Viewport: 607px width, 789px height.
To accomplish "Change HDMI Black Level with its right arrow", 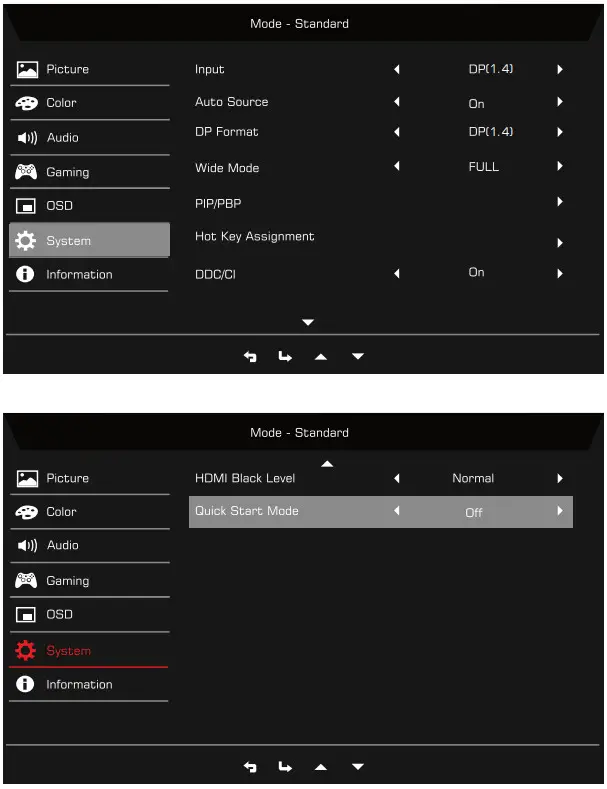I will [560, 479].
